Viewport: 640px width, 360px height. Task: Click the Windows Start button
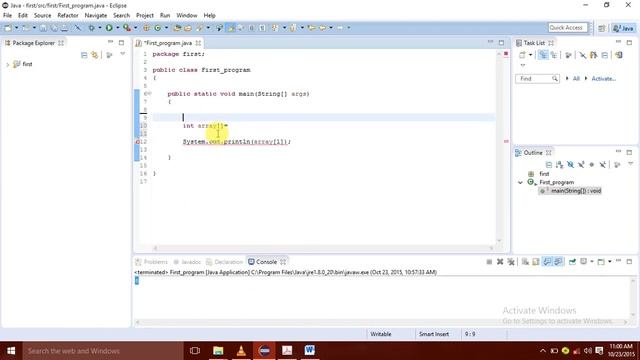tap(11, 351)
